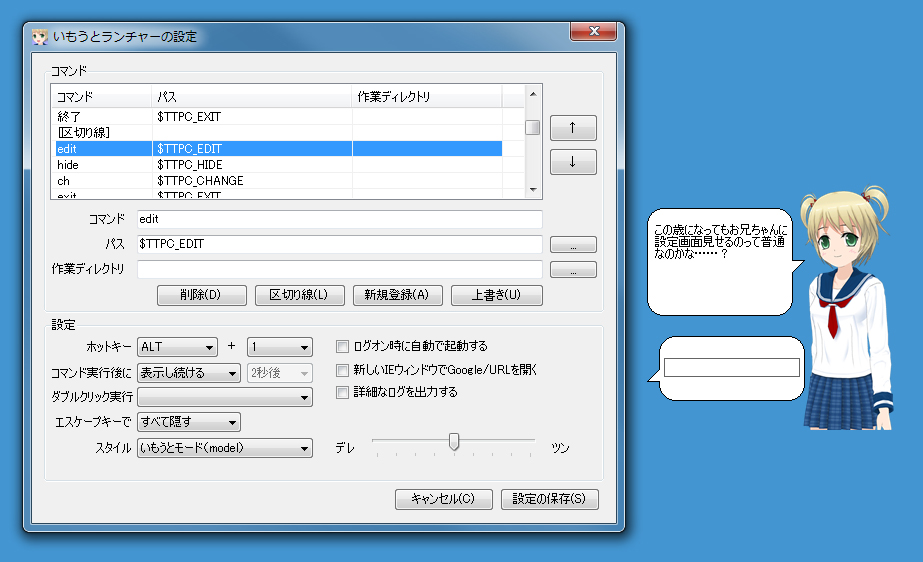Select the hide row in command list
Image resolution: width=923 pixels, height=562 pixels.
coord(278,165)
